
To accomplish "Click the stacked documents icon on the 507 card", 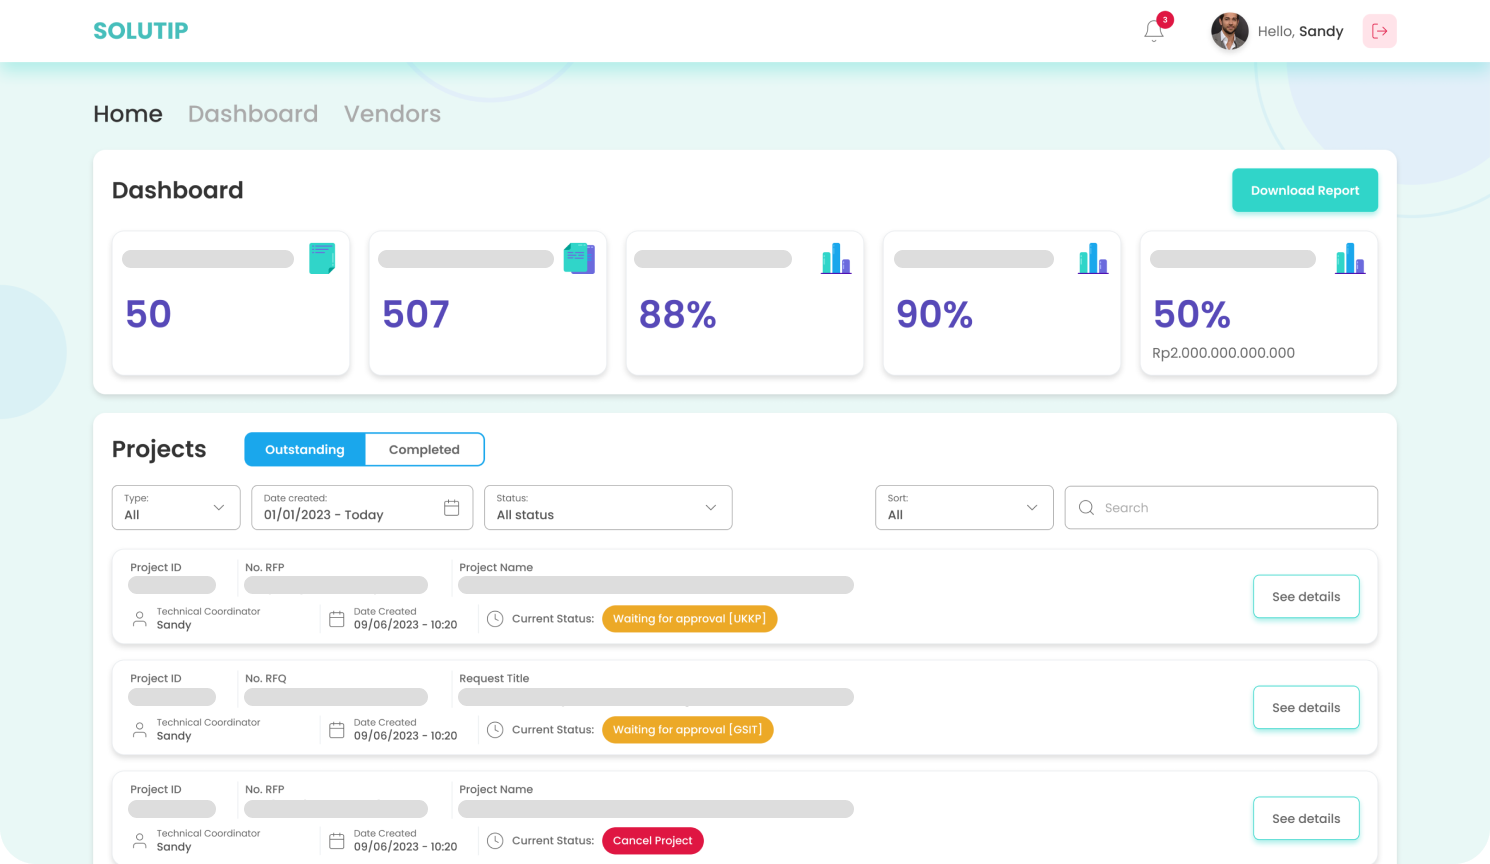I will [580, 257].
